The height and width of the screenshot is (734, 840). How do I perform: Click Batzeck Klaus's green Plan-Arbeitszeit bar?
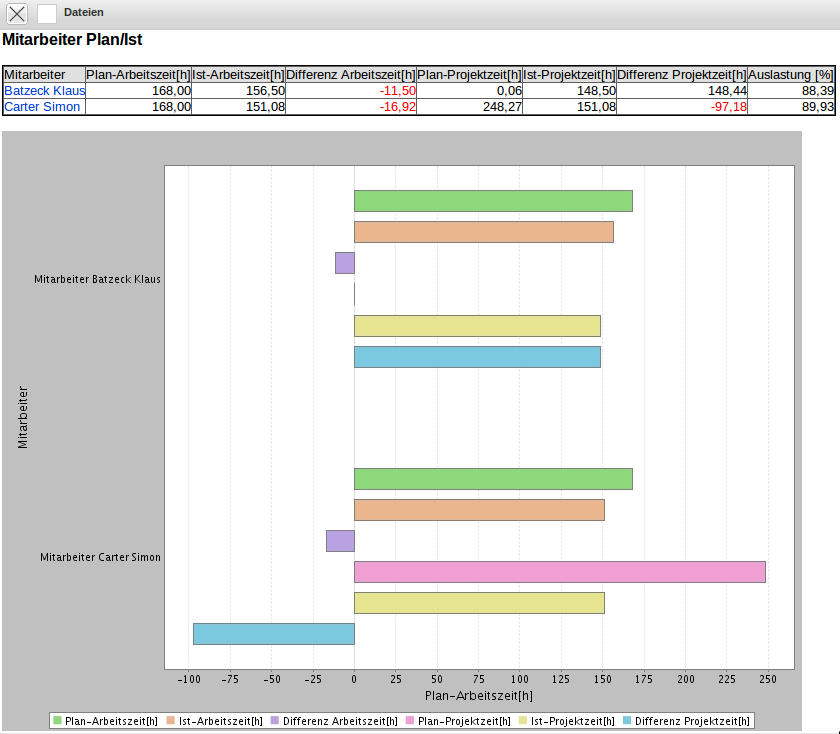[x=493, y=201]
